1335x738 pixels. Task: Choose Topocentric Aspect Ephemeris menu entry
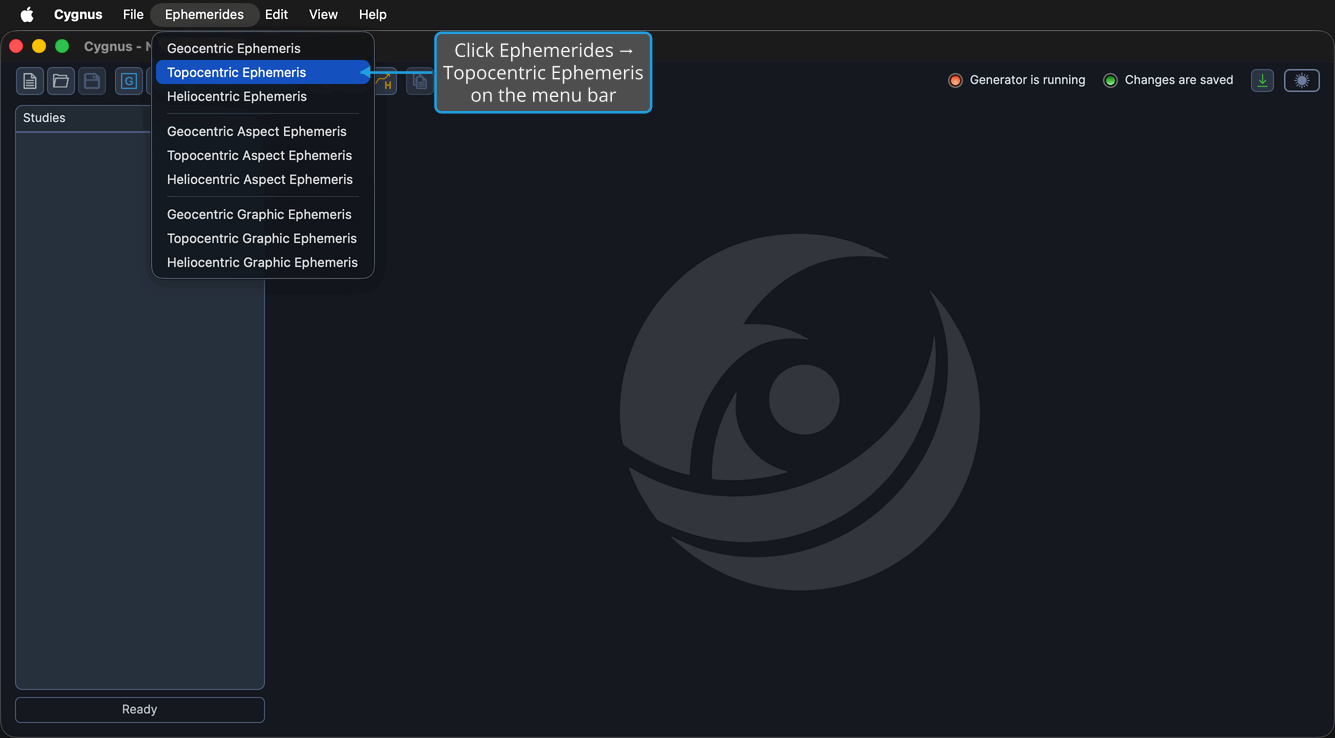coord(263,155)
